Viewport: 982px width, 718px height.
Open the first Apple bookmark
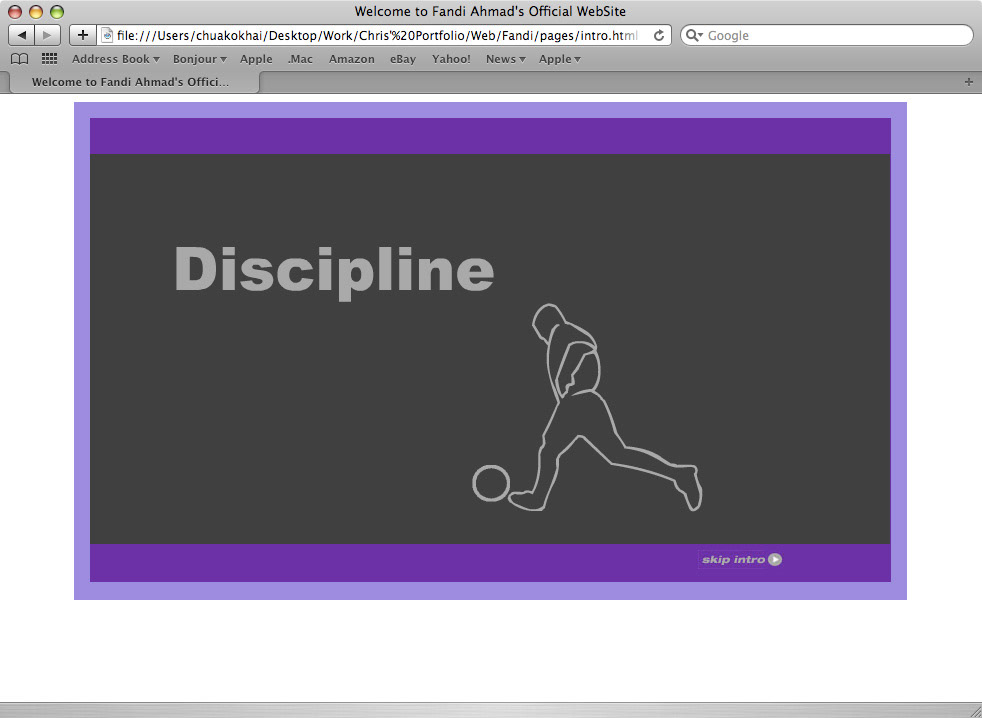(256, 59)
